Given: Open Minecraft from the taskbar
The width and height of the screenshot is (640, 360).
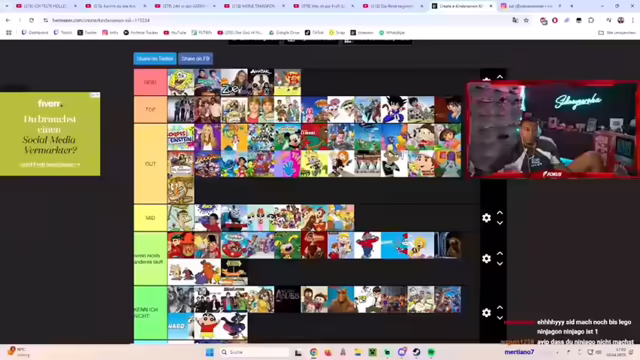Looking at the screenshot, I should (372, 352).
